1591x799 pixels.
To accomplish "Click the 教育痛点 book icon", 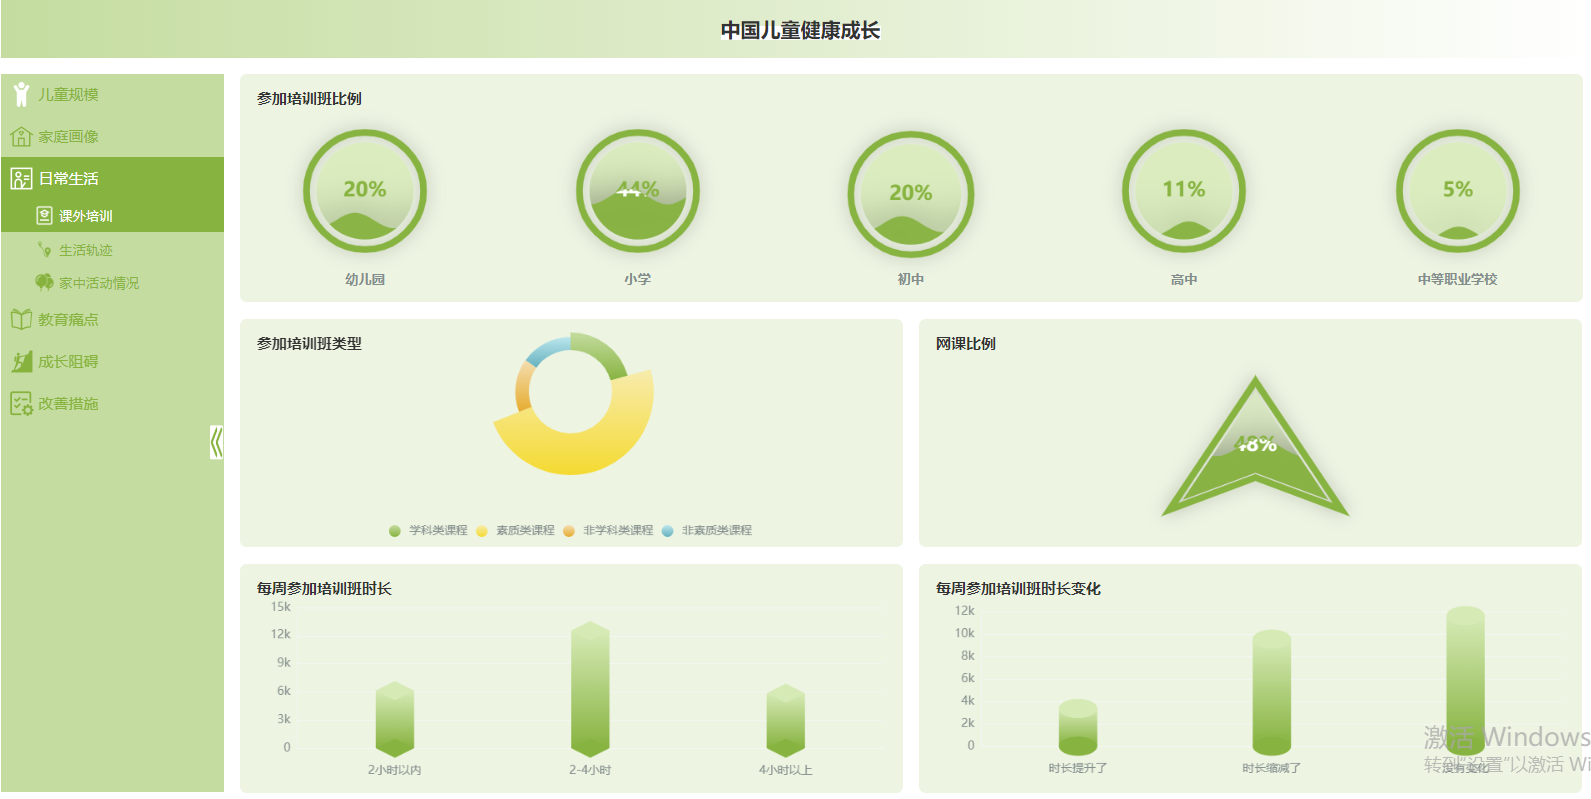I will click(21, 319).
